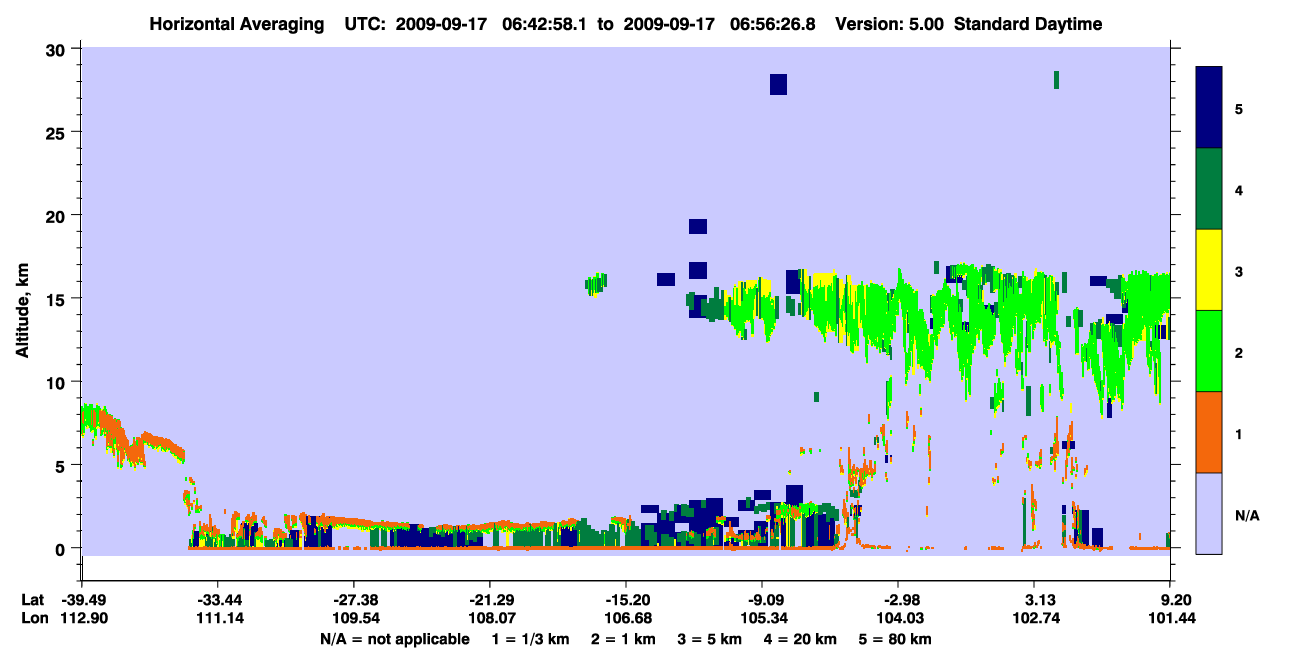Click the yellow color bar segment 3
The width and height of the screenshot is (1300, 667).
click(1209, 270)
